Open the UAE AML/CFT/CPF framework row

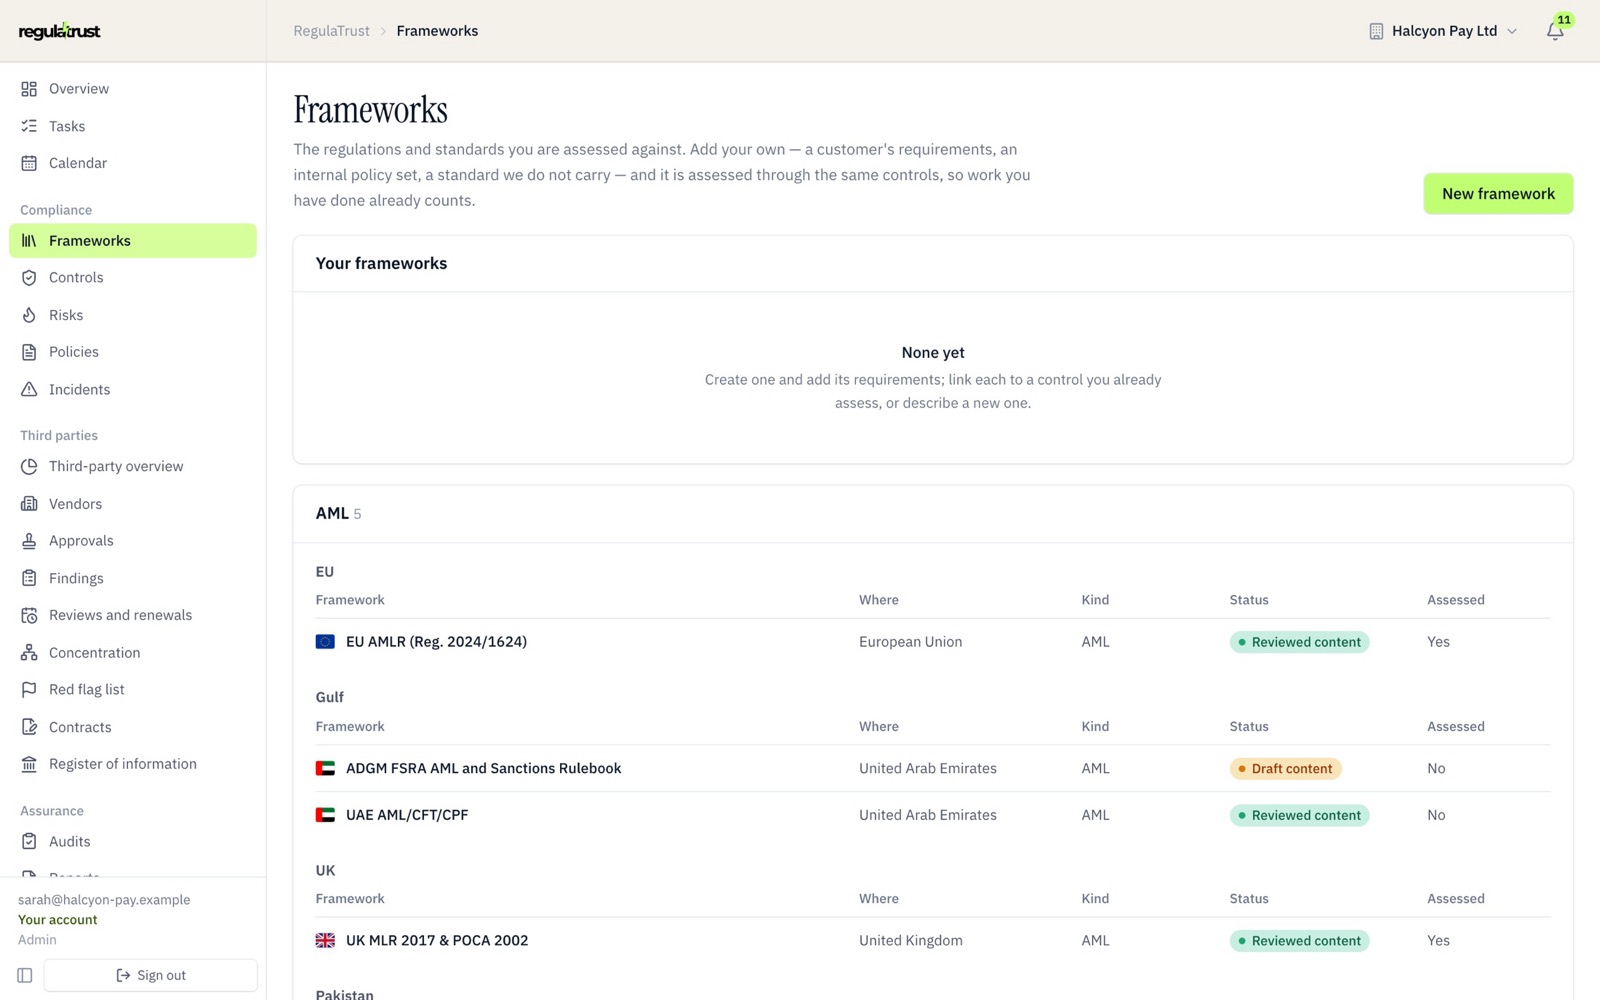coord(933,815)
